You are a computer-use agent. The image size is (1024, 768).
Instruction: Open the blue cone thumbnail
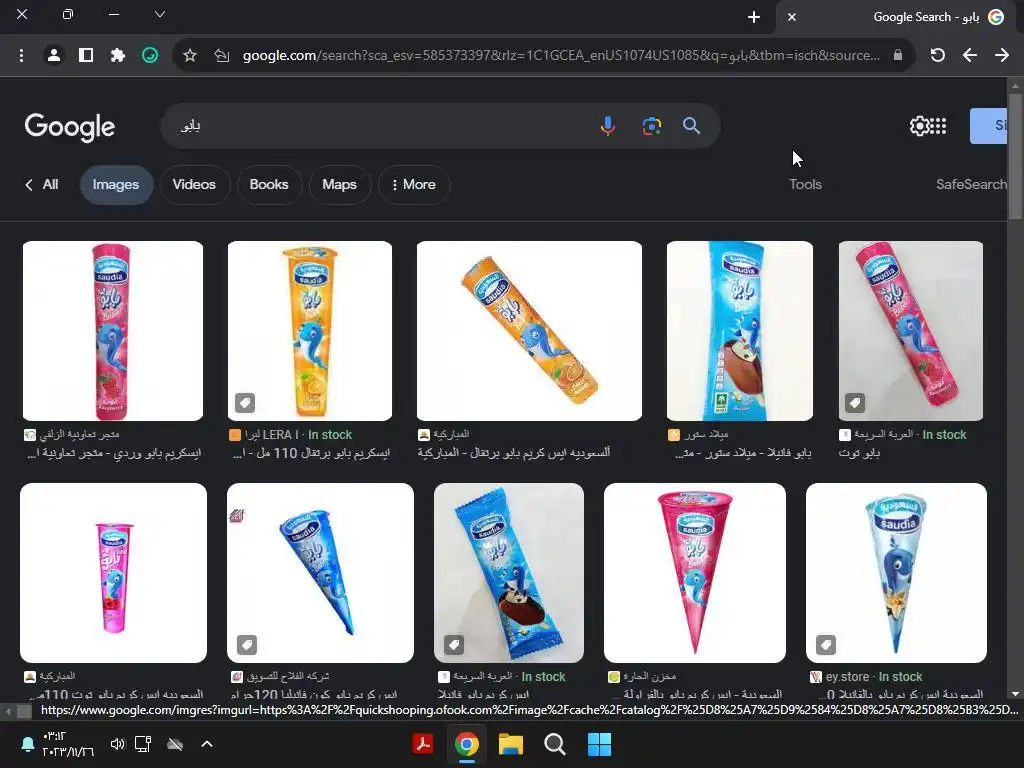[x=320, y=573]
